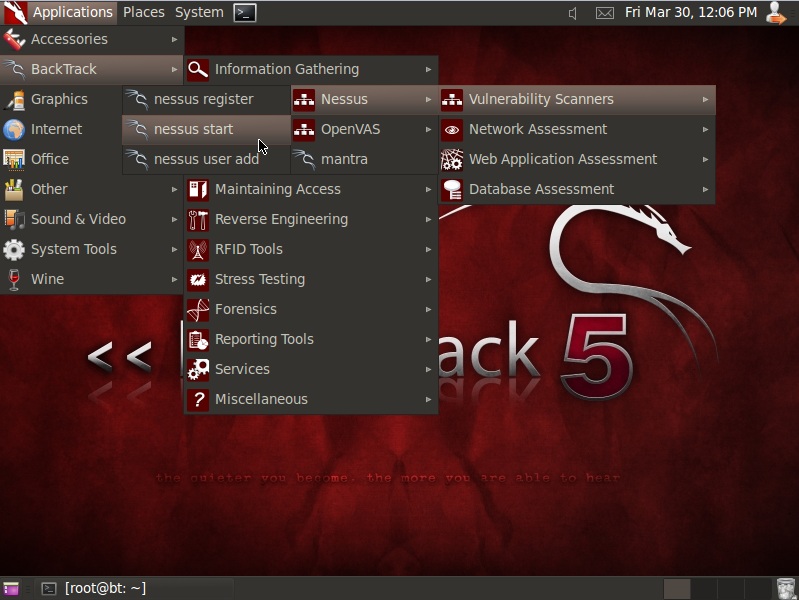The image size is (799, 600).
Task: Click the Reporting Tools clipboard icon
Action: pos(198,340)
